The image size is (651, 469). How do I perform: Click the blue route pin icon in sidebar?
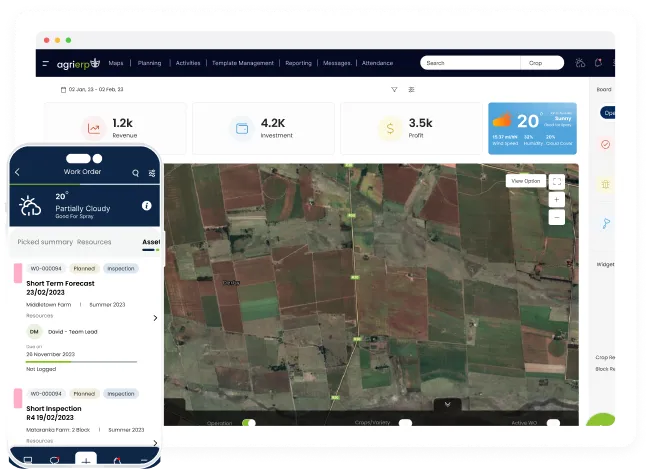[606, 224]
